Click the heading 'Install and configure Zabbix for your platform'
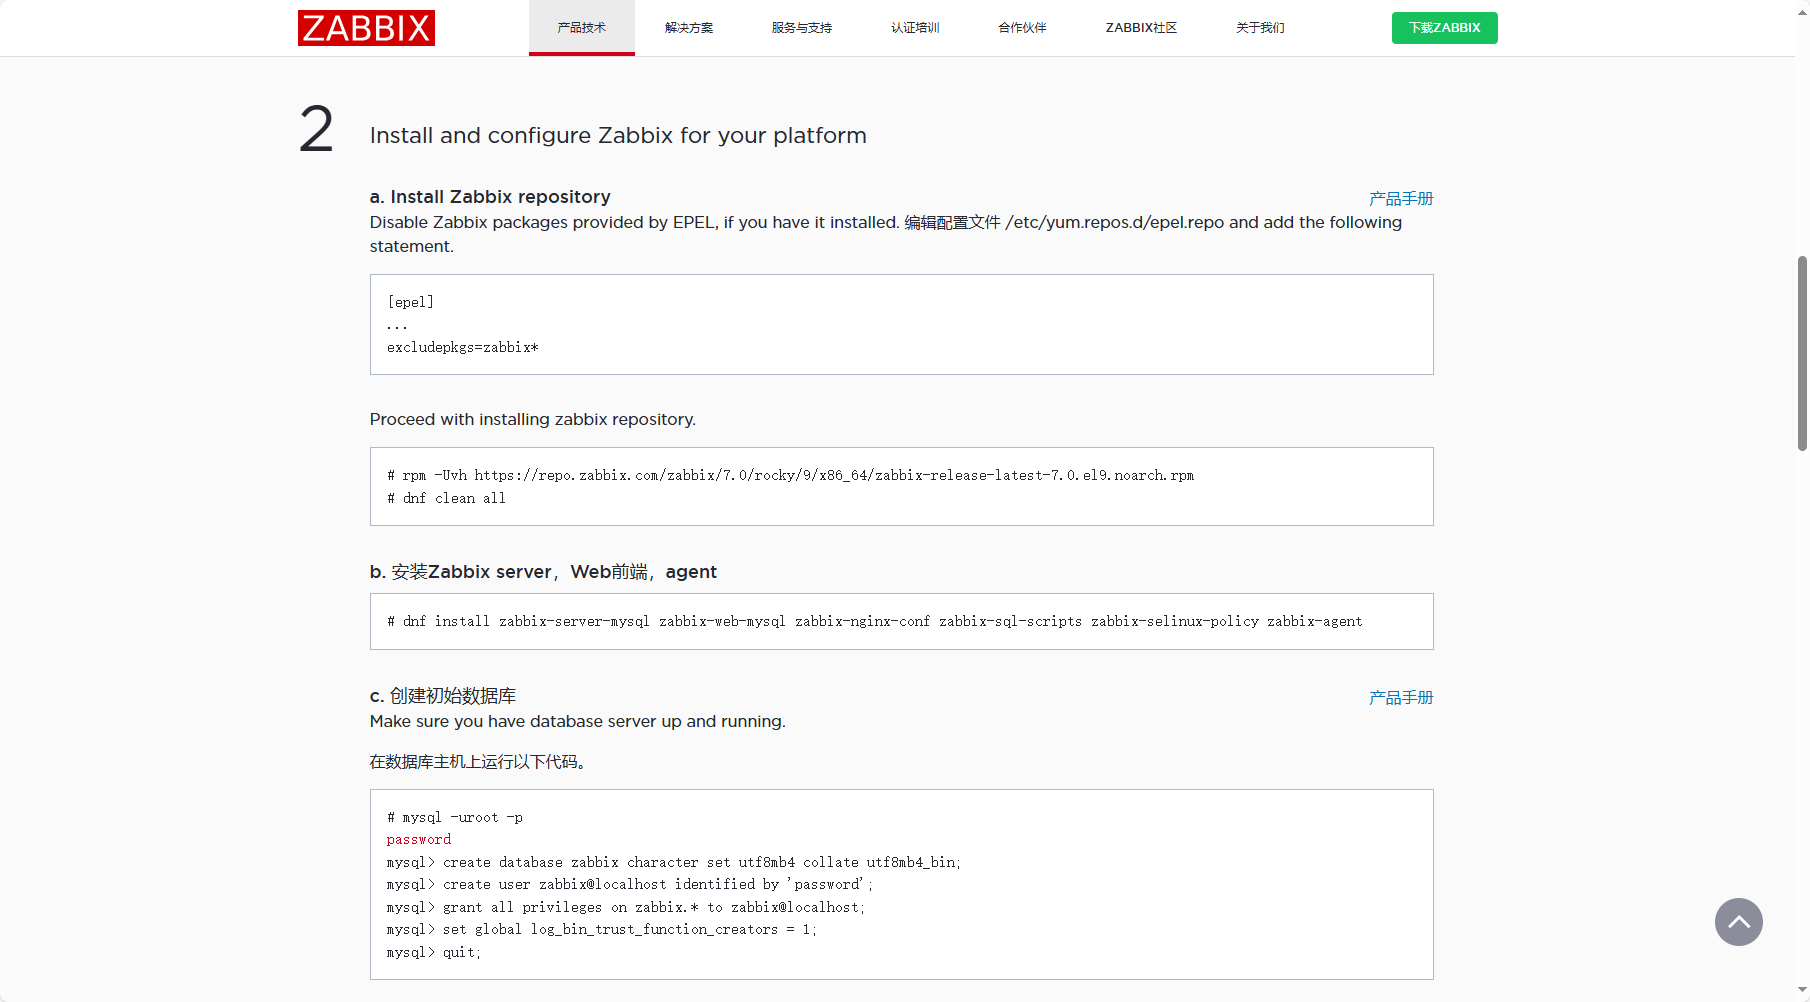Image resolution: width=1810 pixels, height=1002 pixels. click(618, 135)
